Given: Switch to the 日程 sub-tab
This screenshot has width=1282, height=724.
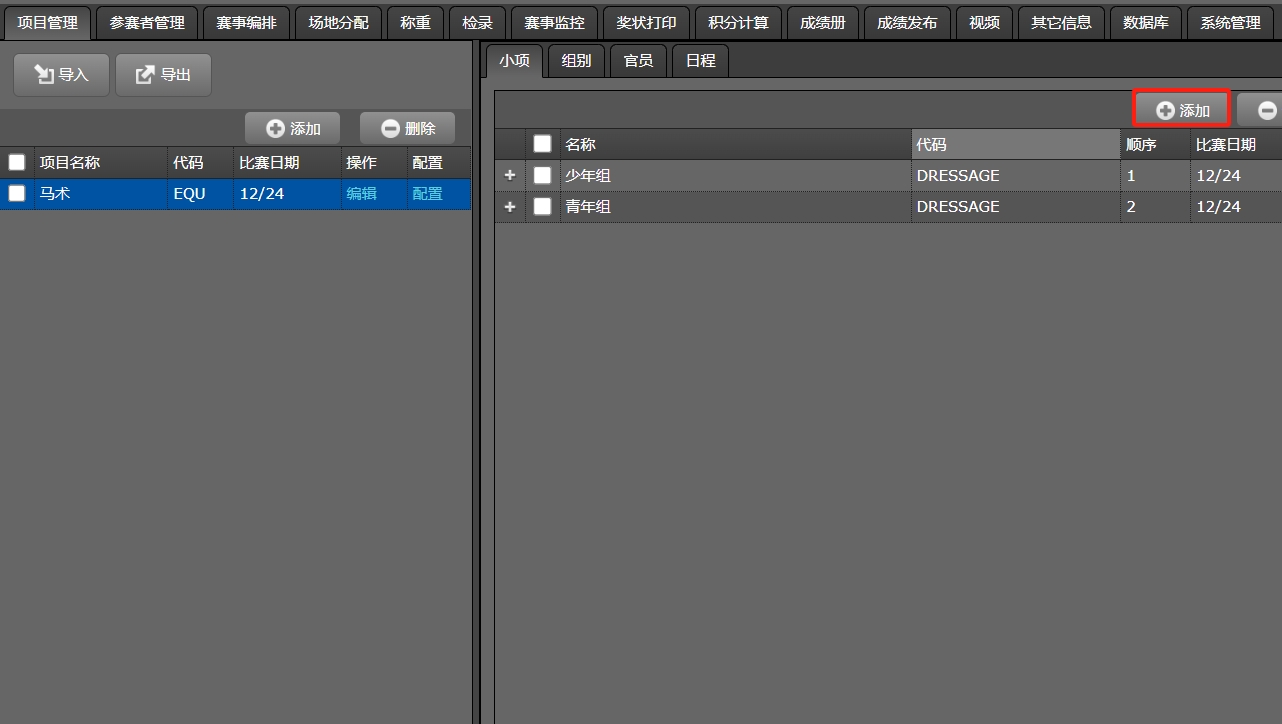Looking at the screenshot, I should coord(700,61).
